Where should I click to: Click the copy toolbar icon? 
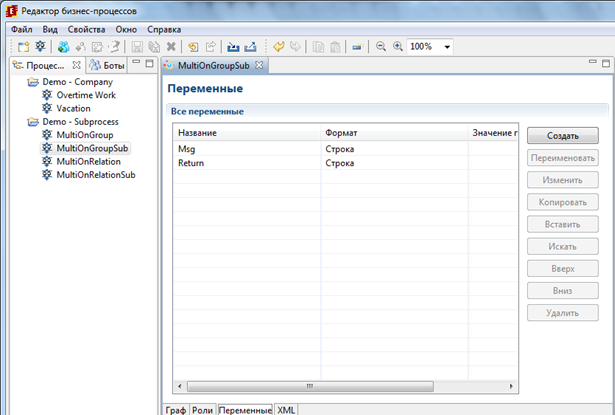[318, 47]
